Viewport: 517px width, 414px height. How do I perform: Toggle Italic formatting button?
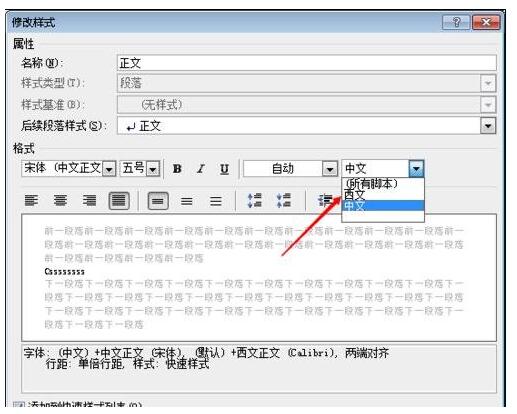pyautogui.click(x=201, y=169)
